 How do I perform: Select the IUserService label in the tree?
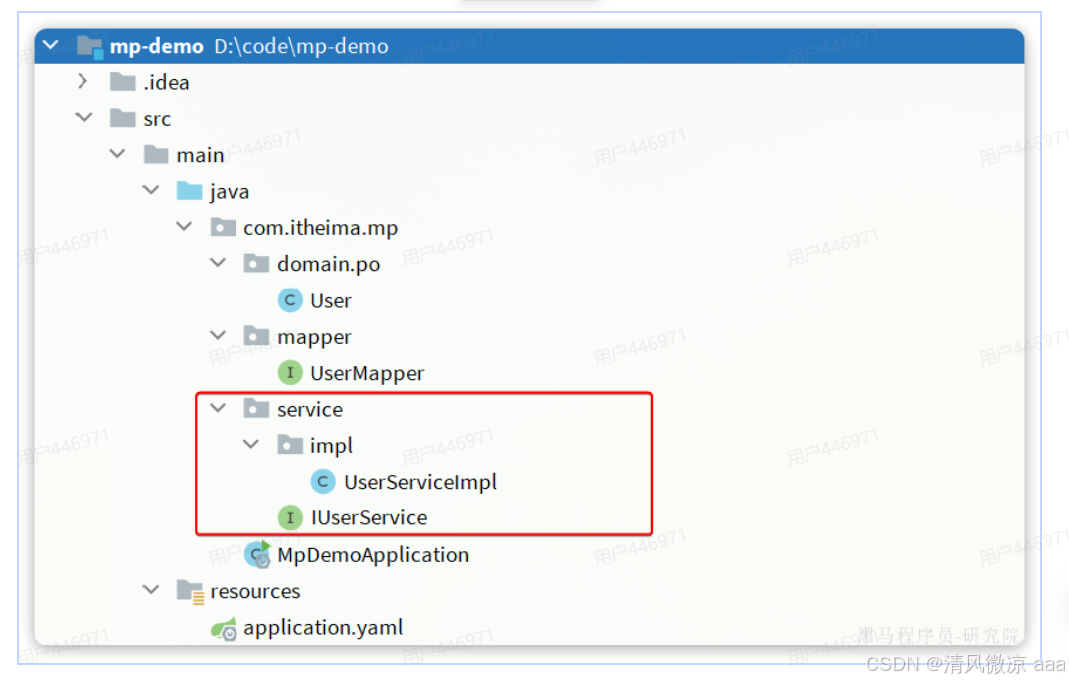tap(369, 518)
